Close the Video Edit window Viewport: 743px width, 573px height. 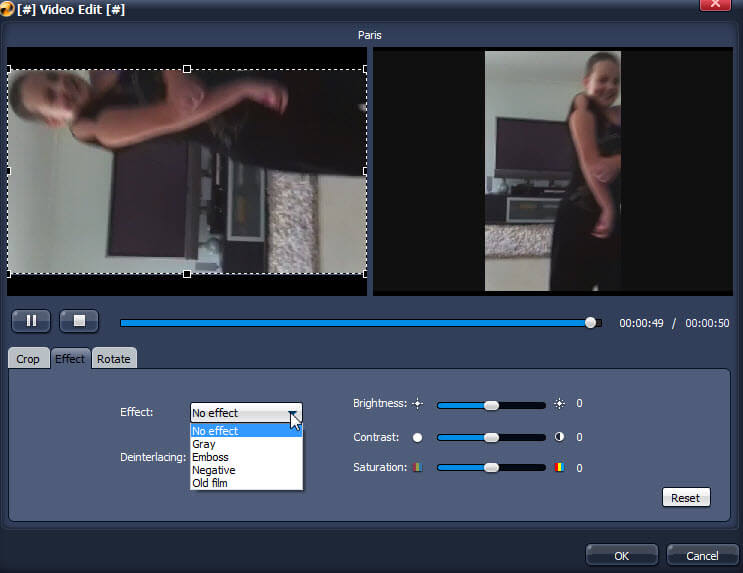715,4
